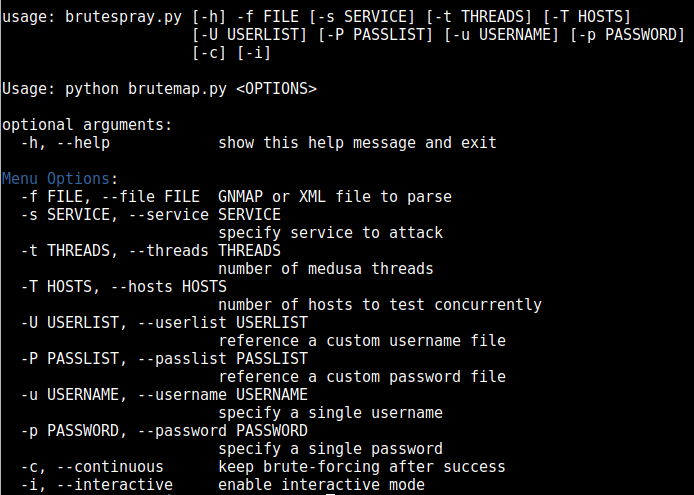694x495 pixels.
Task: Click the "-c, --continuous" option
Action: pos(91,467)
